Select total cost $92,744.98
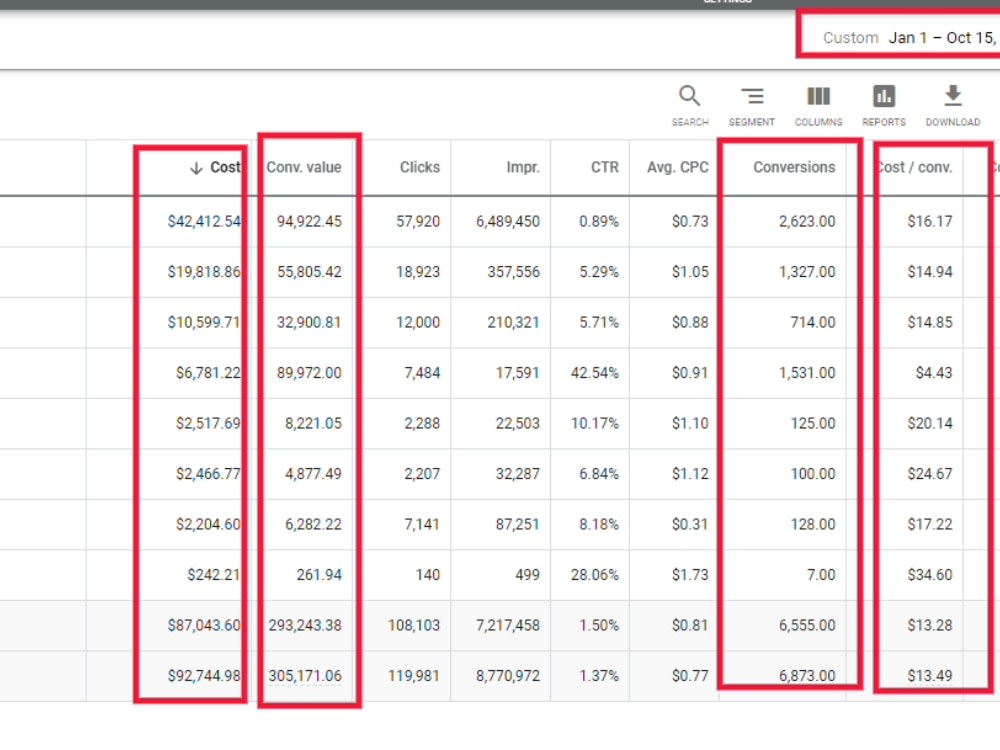Screen dimensions: 1000x750 point(204,675)
